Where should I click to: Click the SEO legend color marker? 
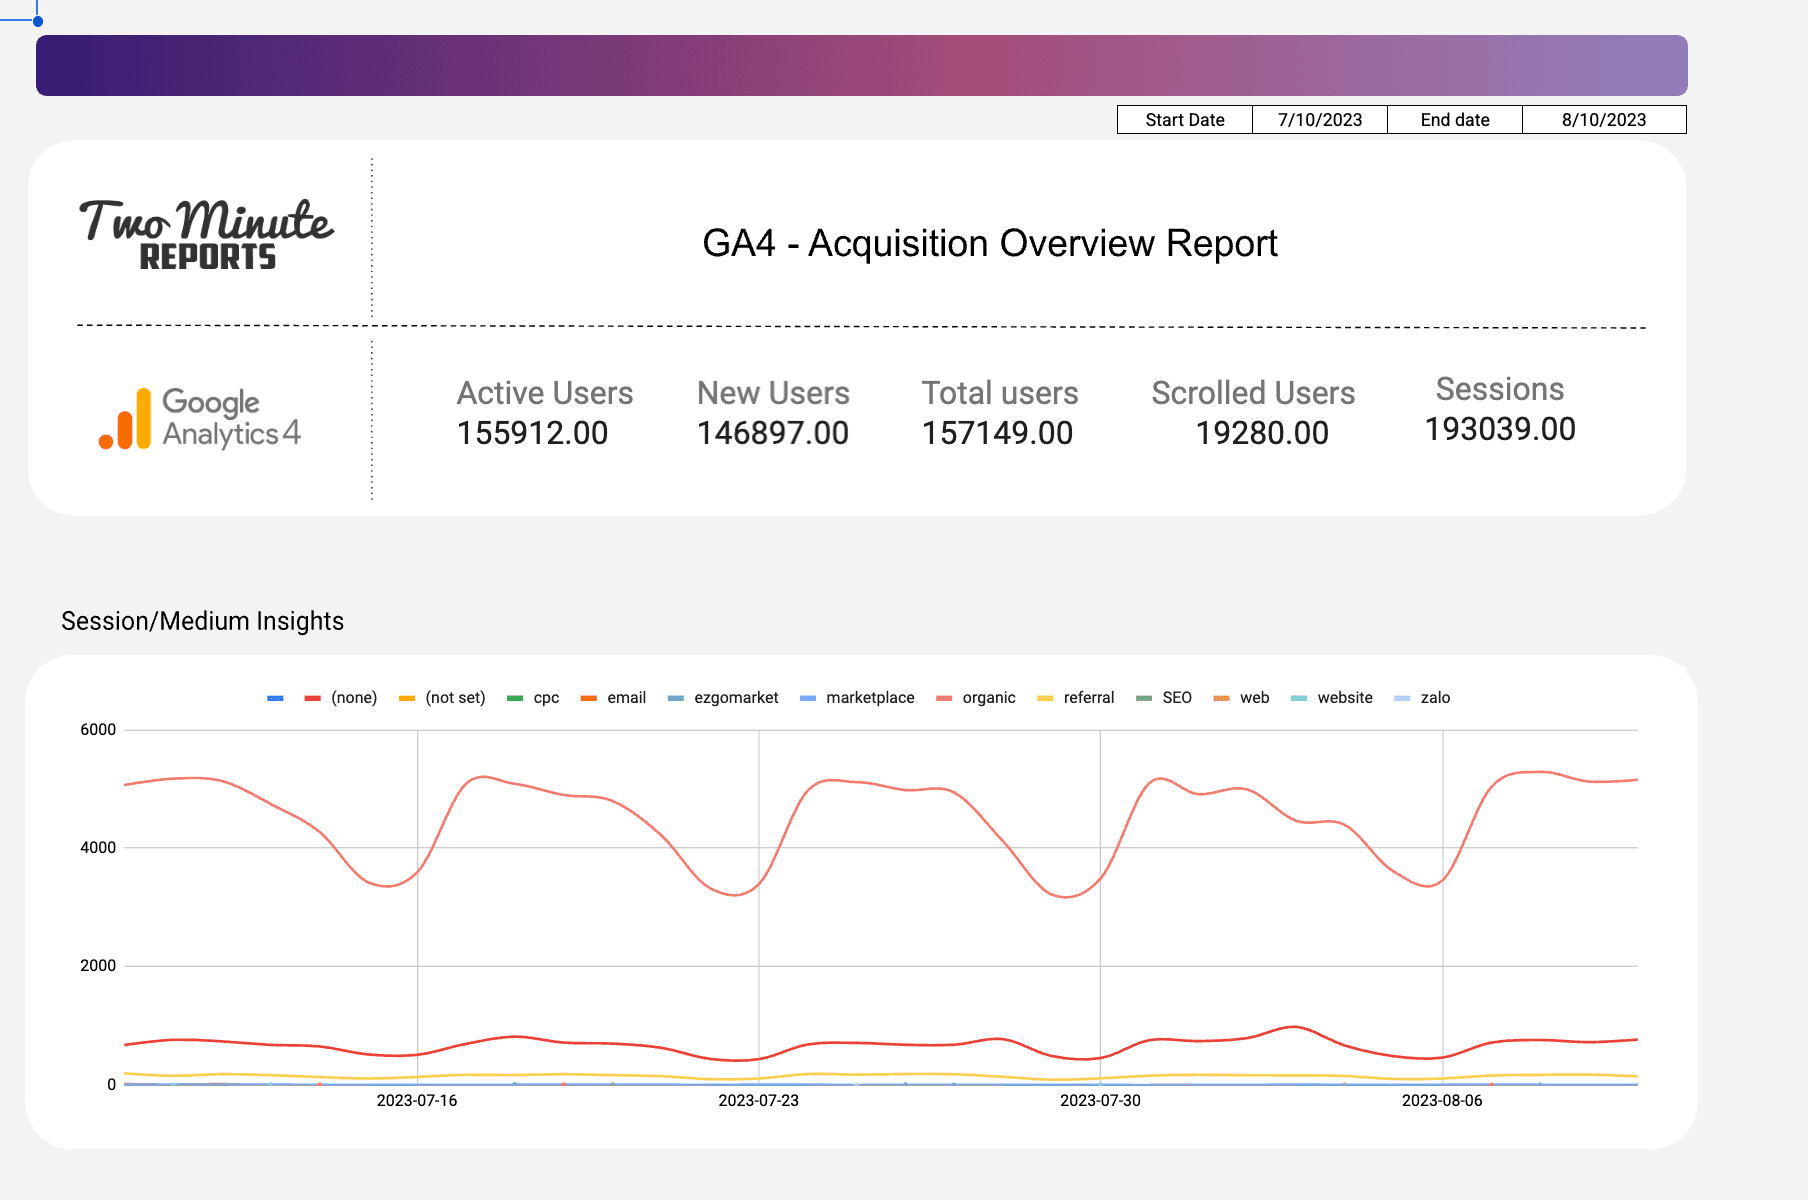point(1143,697)
